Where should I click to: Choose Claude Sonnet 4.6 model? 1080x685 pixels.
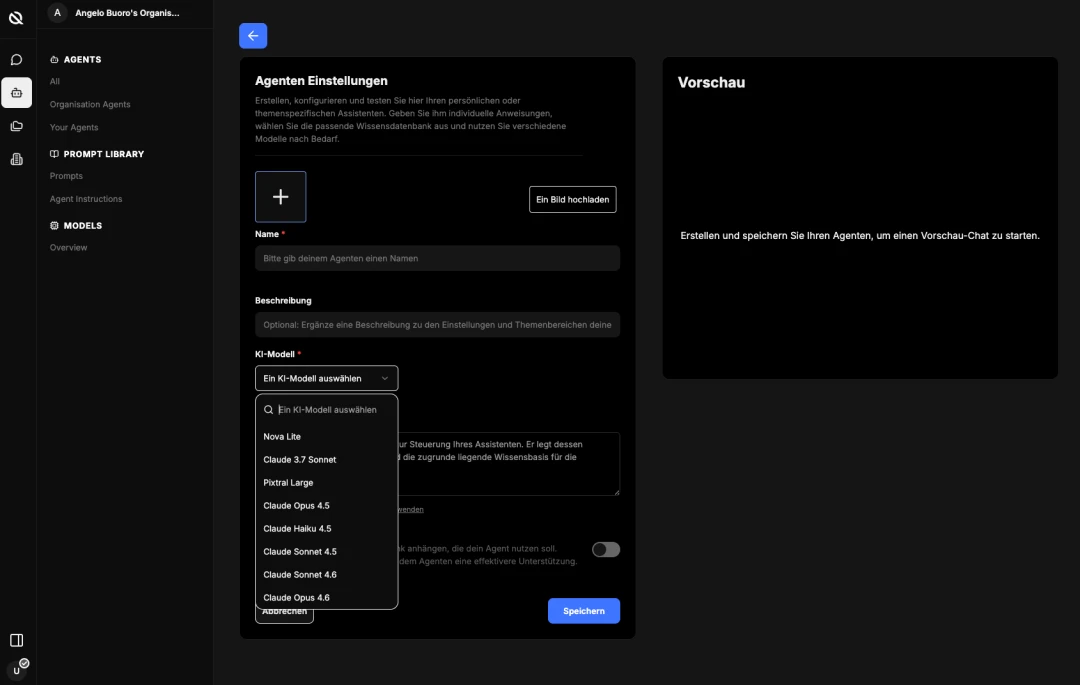[326, 575]
